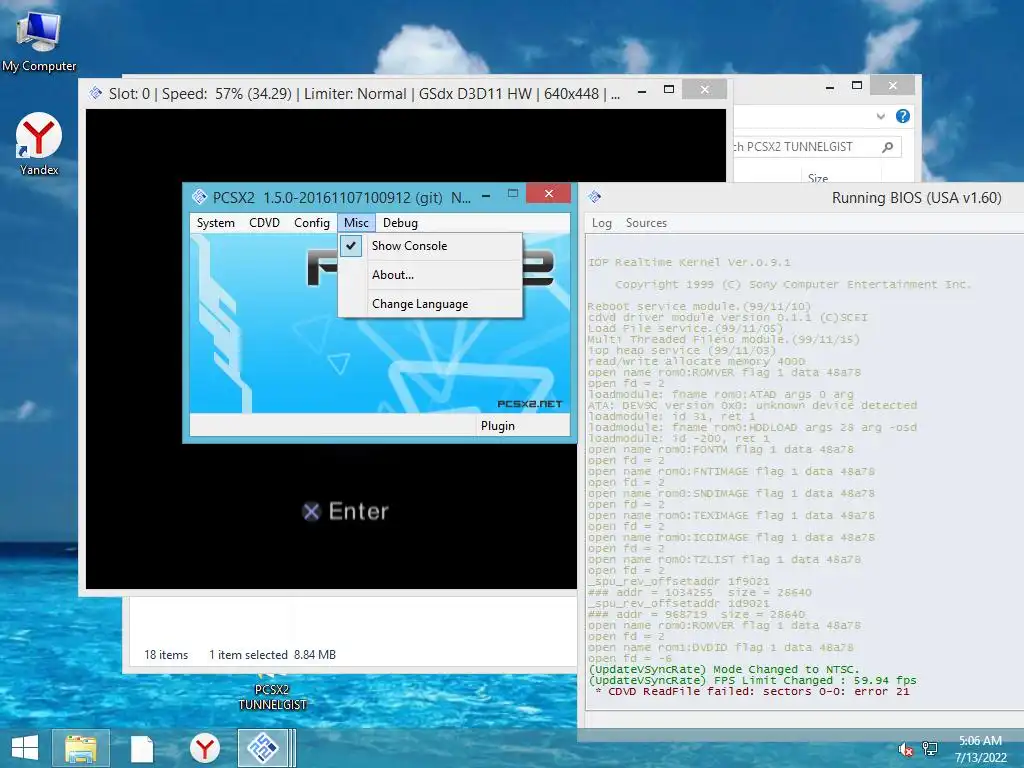Minimize the game render window
Viewport: 1024px width, 768px height.
click(642, 91)
